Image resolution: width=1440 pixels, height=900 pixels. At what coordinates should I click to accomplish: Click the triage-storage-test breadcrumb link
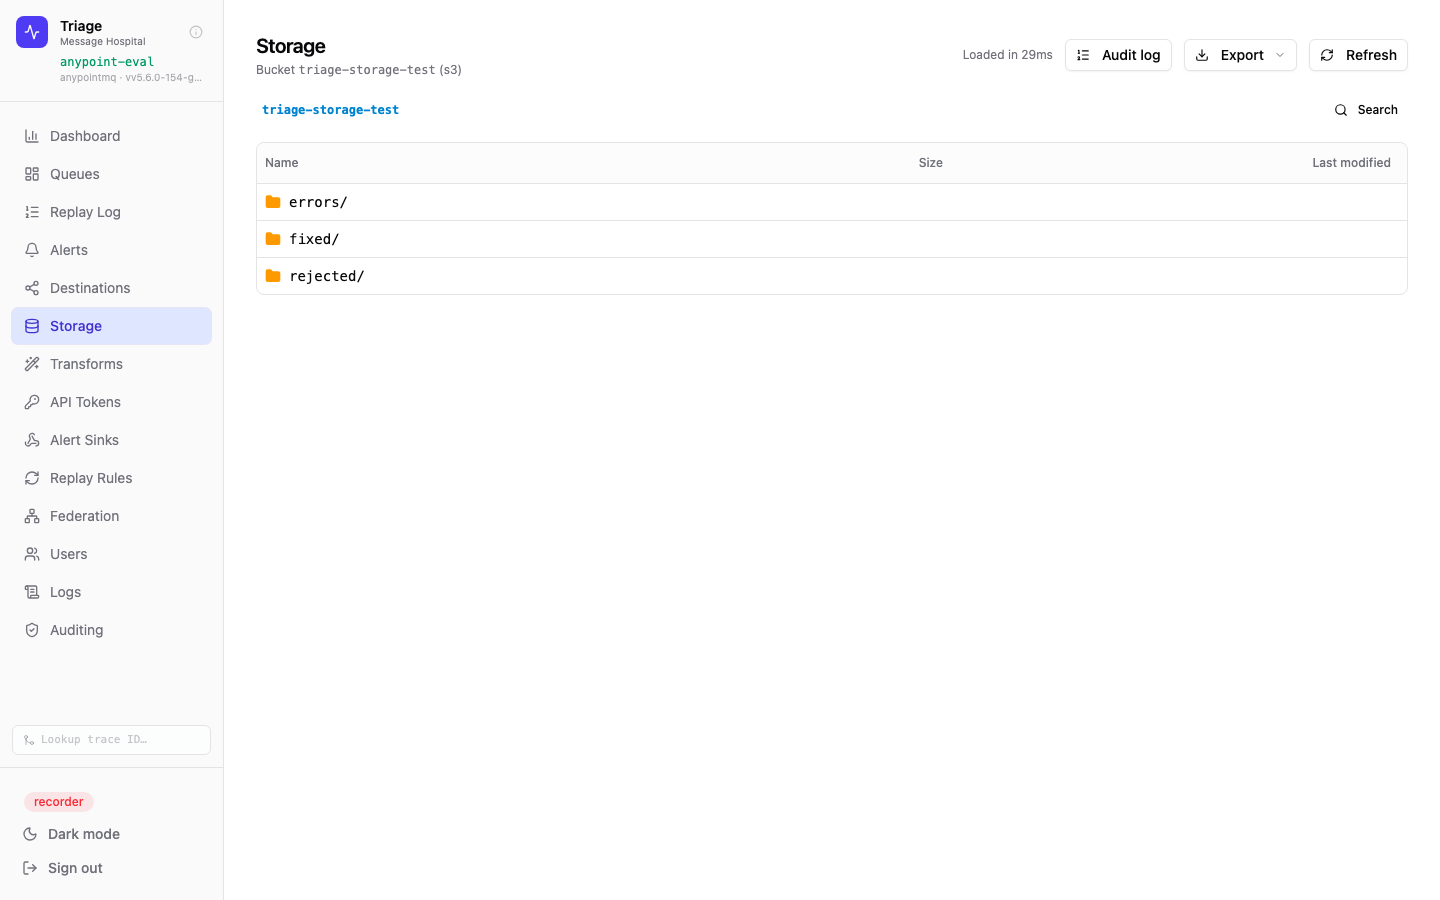330,110
